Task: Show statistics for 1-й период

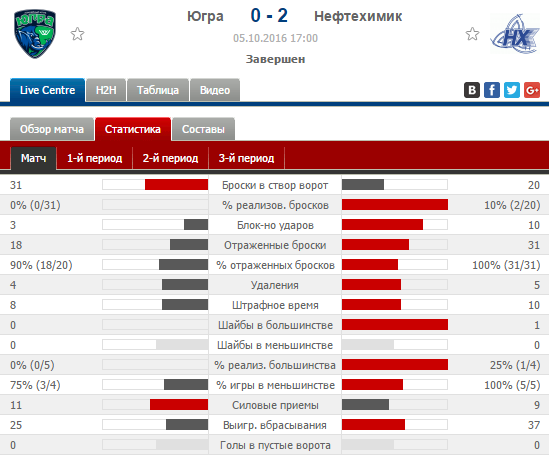Action: tap(95, 158)
